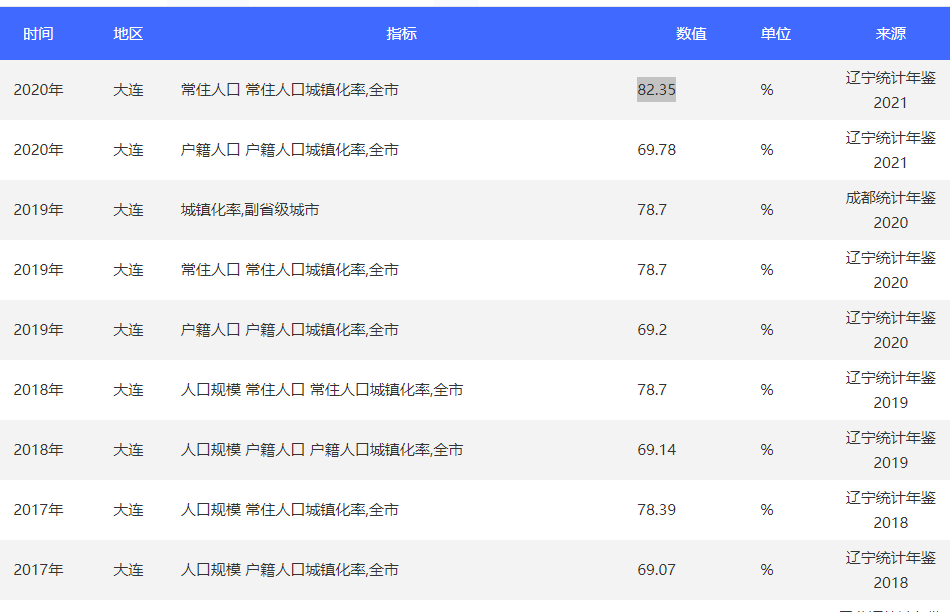Image resolution: width=950 pixels, height=612 pixels.
Task: Click the 来源 column header
Action: 890,34
